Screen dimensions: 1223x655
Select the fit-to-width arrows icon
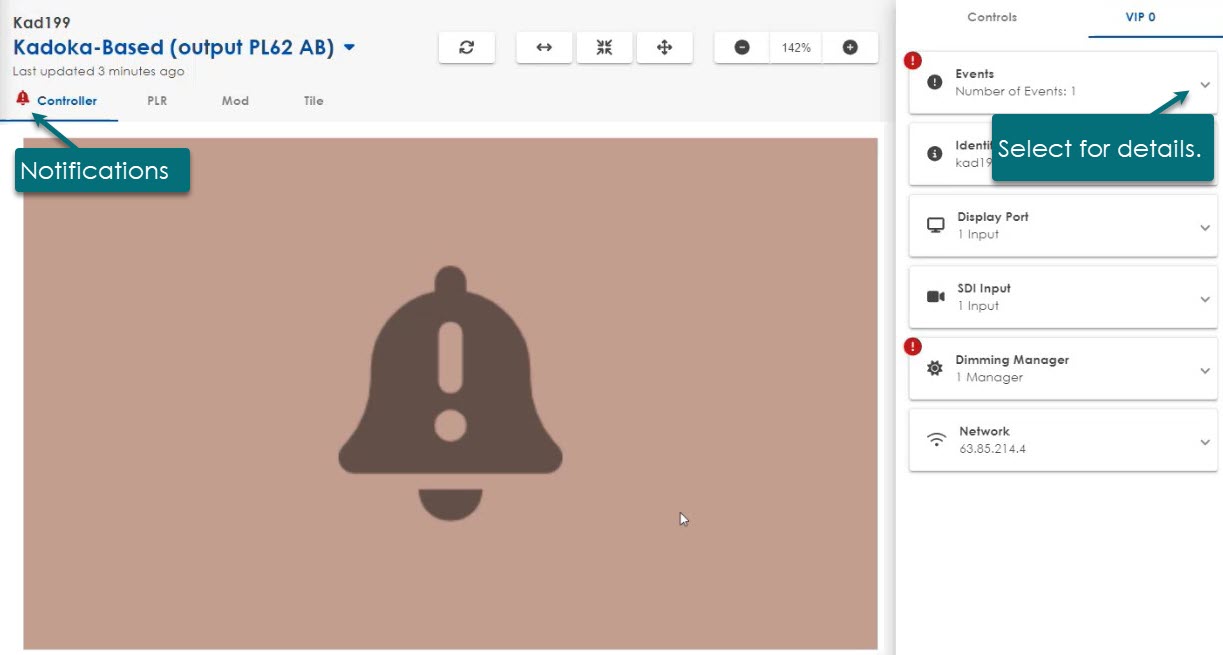click(x=543, y=46)
